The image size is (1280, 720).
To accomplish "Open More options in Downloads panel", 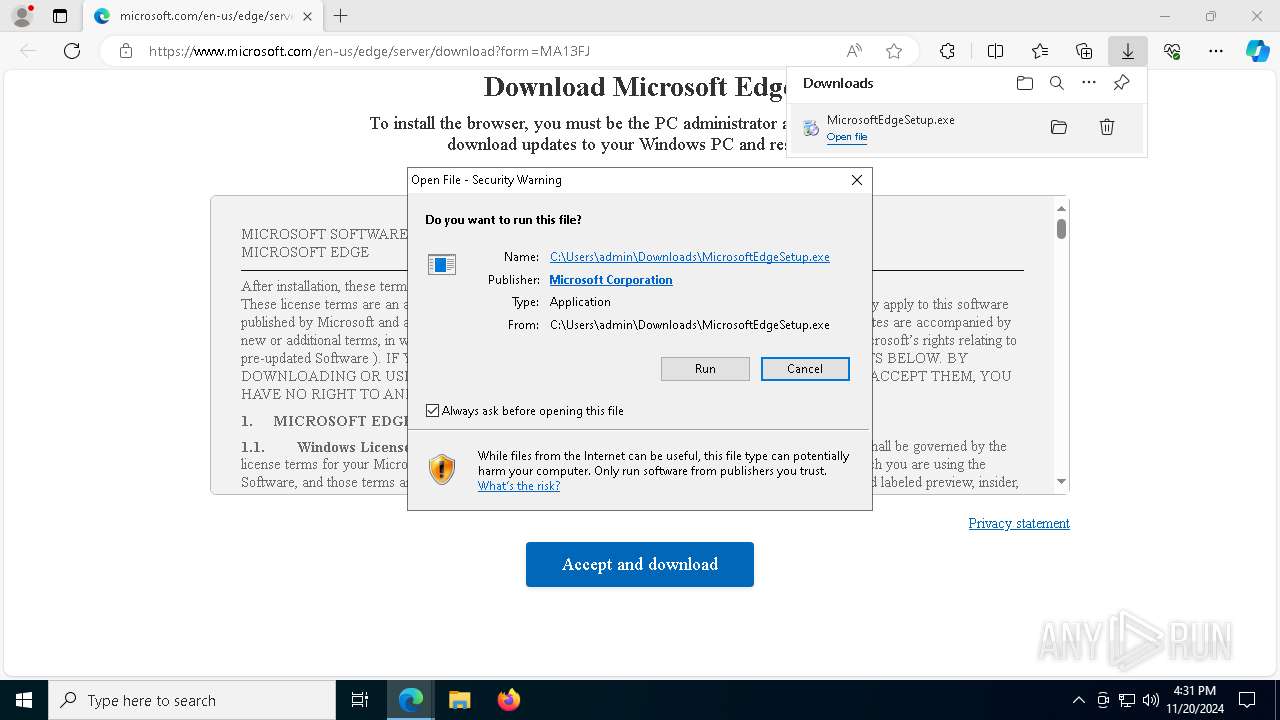I will coord(1089,83).
